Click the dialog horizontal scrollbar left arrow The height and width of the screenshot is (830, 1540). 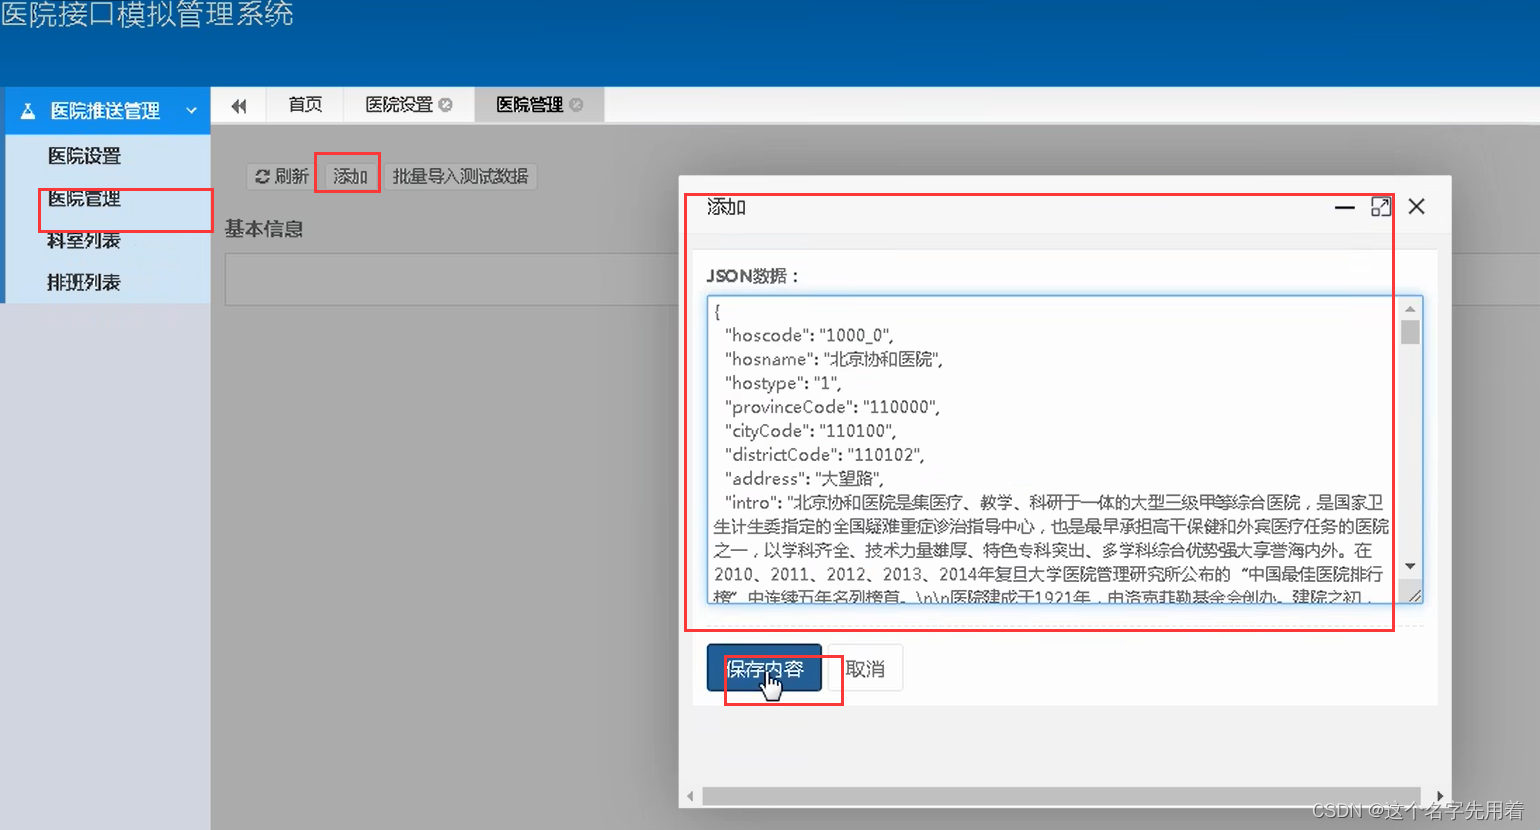(690, 796)
